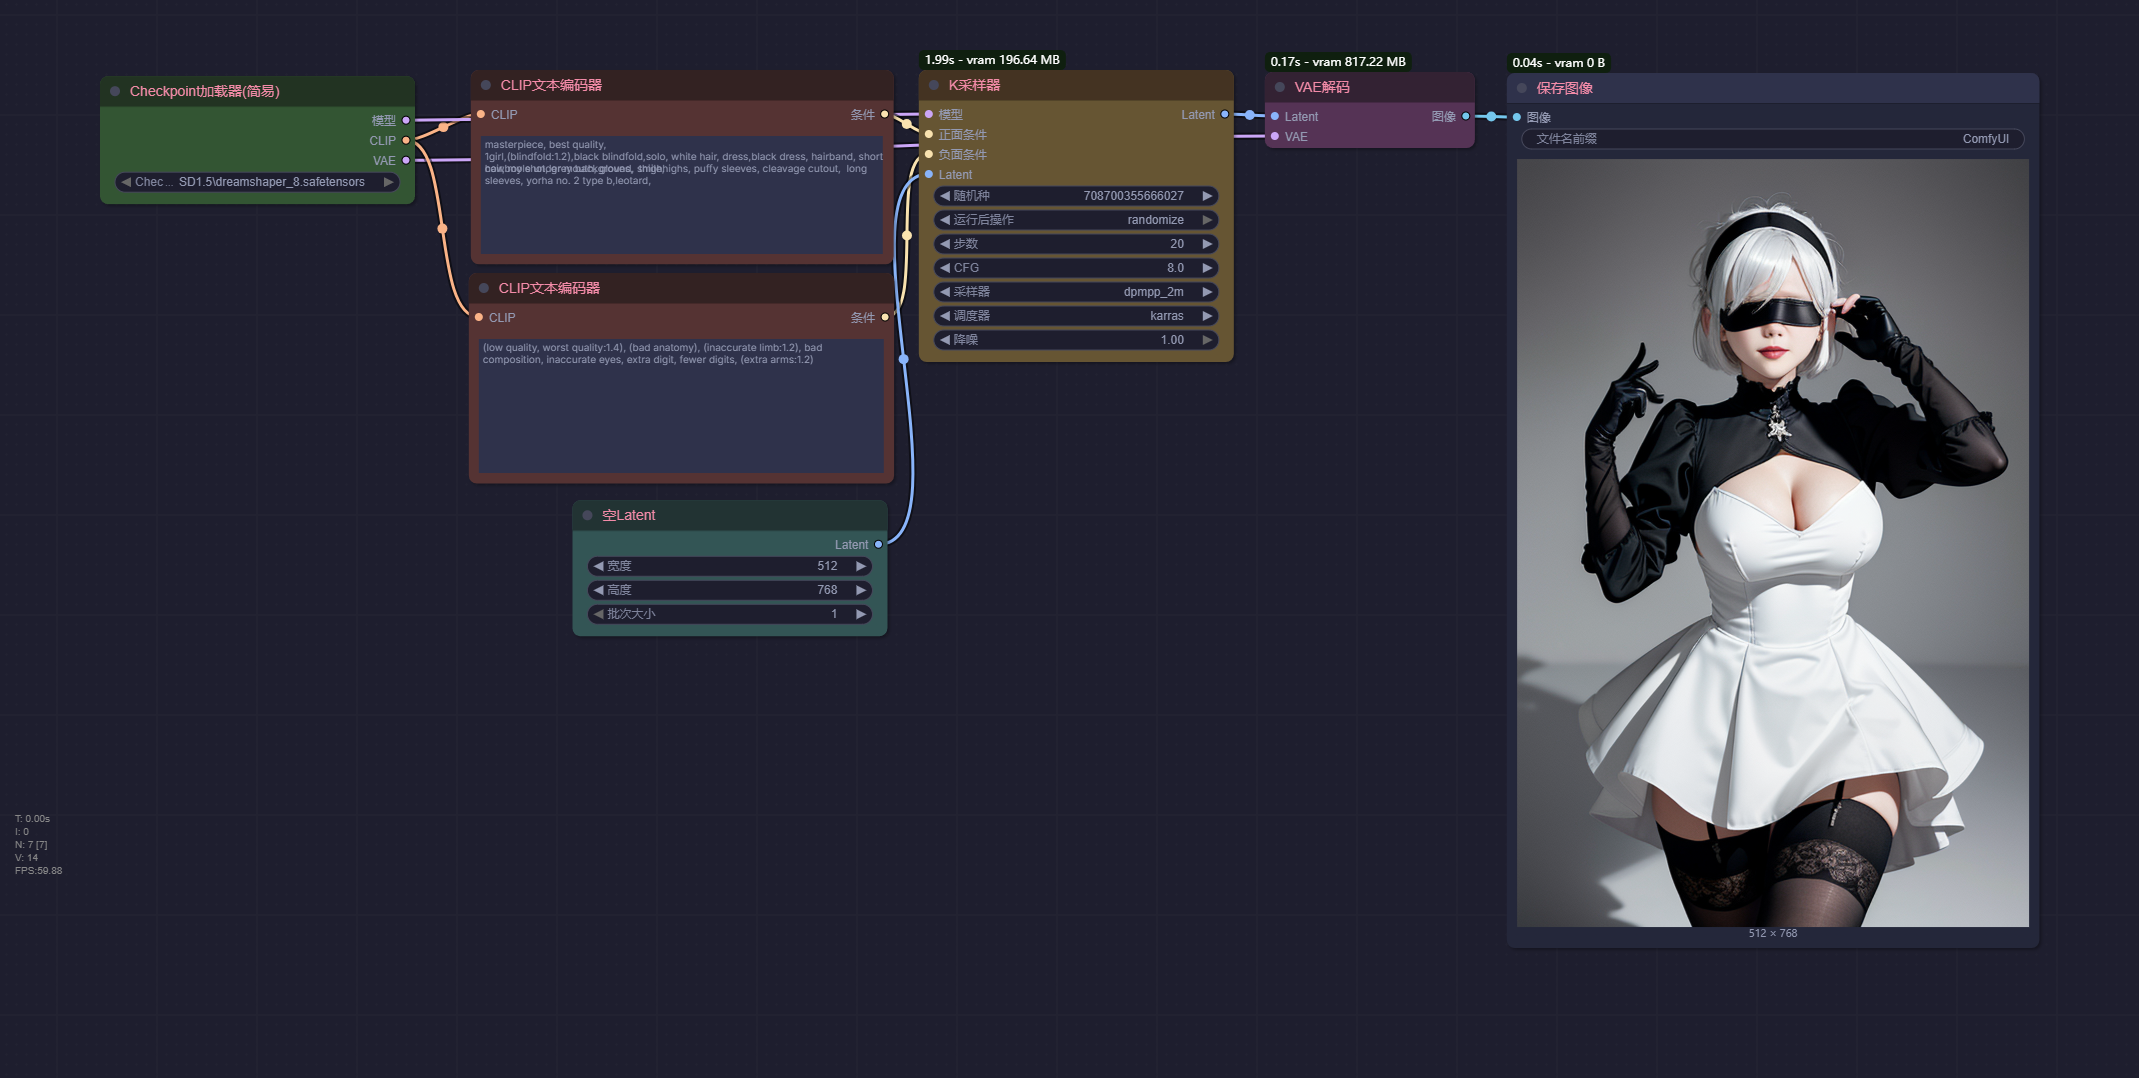Open the 运行后操作 randomize dropdown
Screen dimensions: 2139x1078
click(1075, 220)
